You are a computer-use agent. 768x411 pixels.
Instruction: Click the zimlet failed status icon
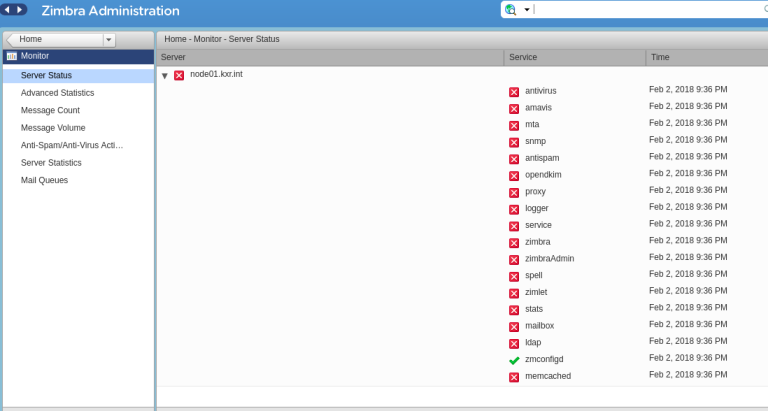[x=514, y=293]
